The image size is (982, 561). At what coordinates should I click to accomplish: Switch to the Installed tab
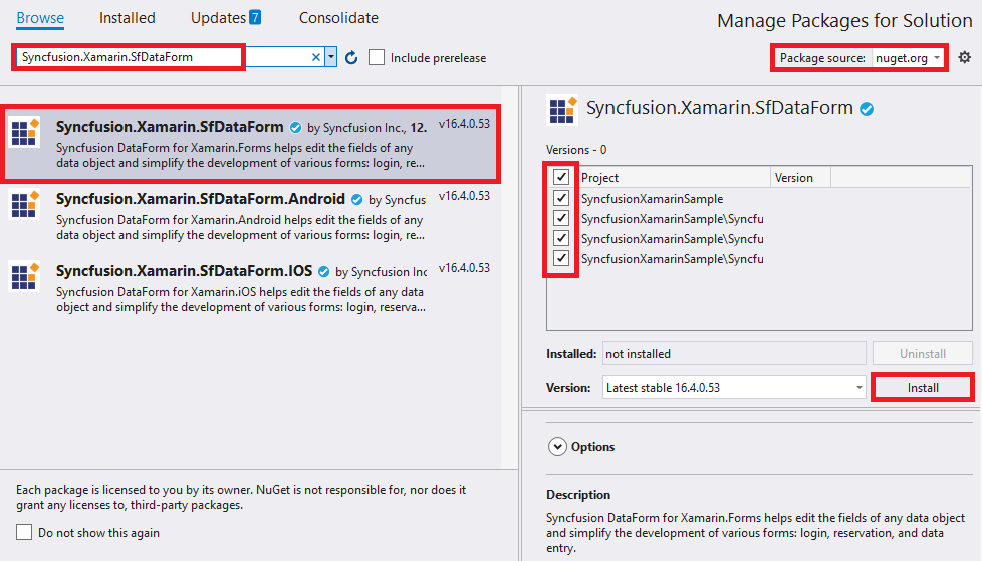(x=127, y=18)
